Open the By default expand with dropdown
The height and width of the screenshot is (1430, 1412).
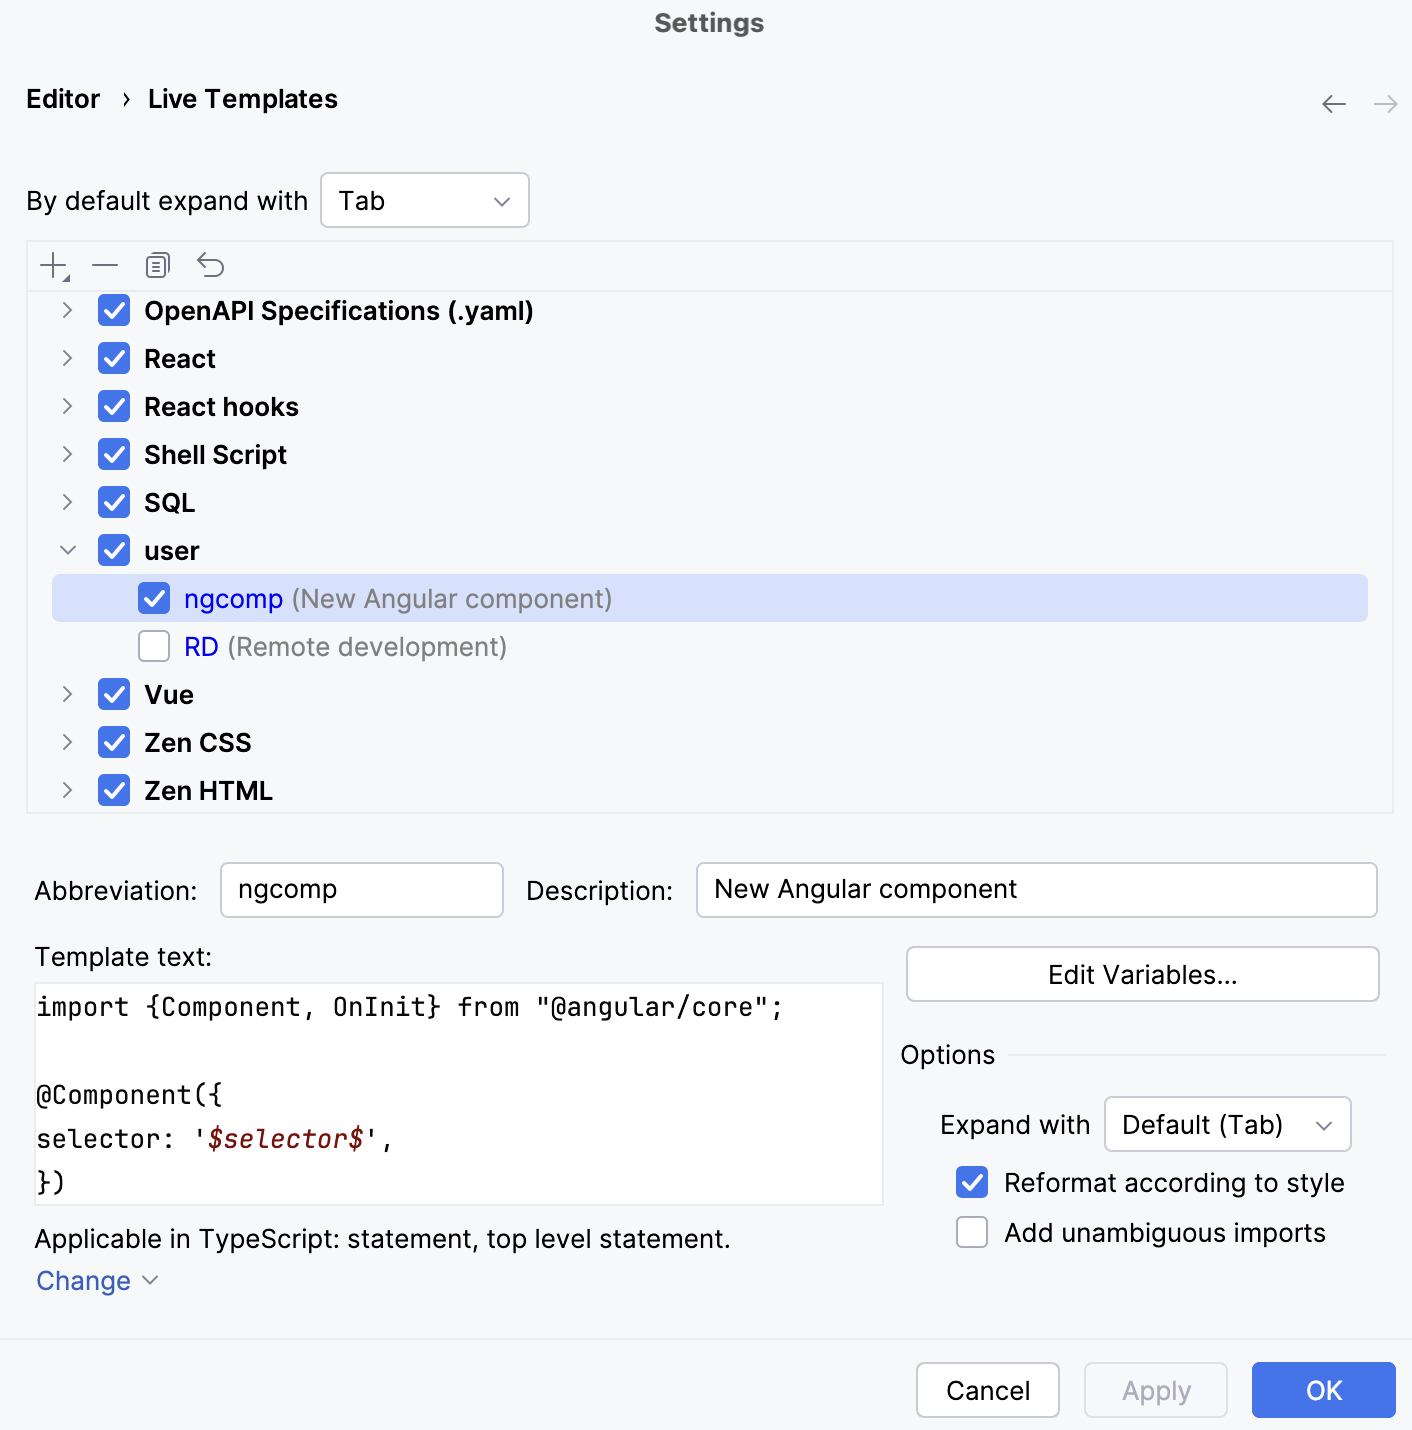tap(424, 200)
